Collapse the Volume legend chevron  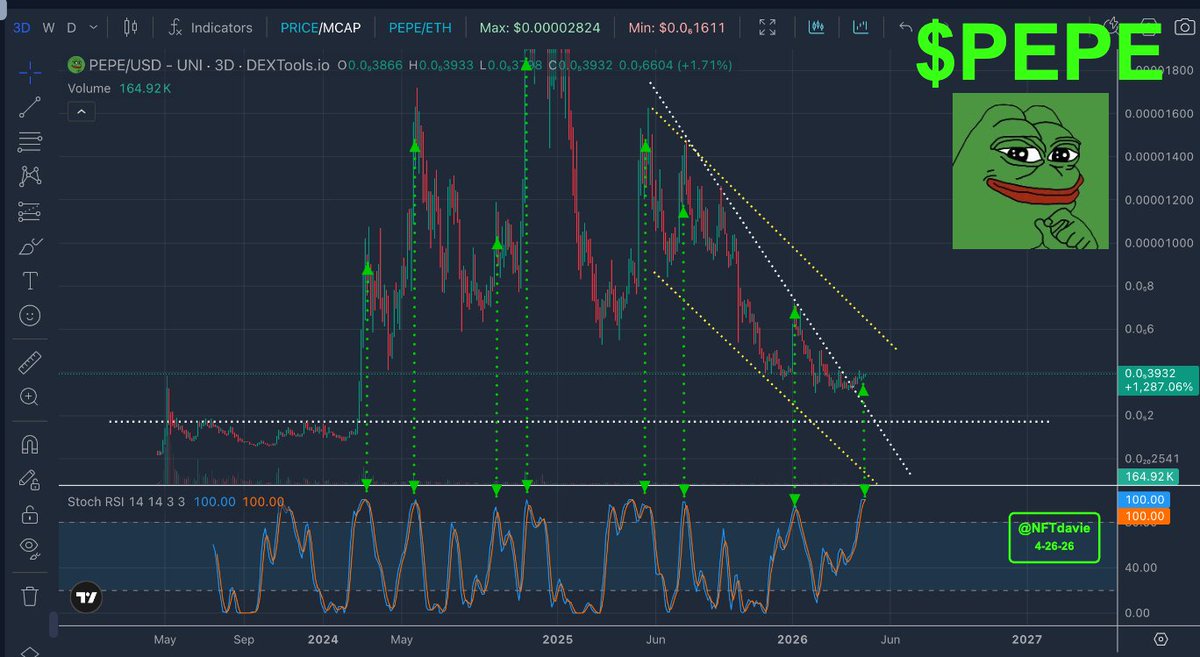tap(81, 113)
